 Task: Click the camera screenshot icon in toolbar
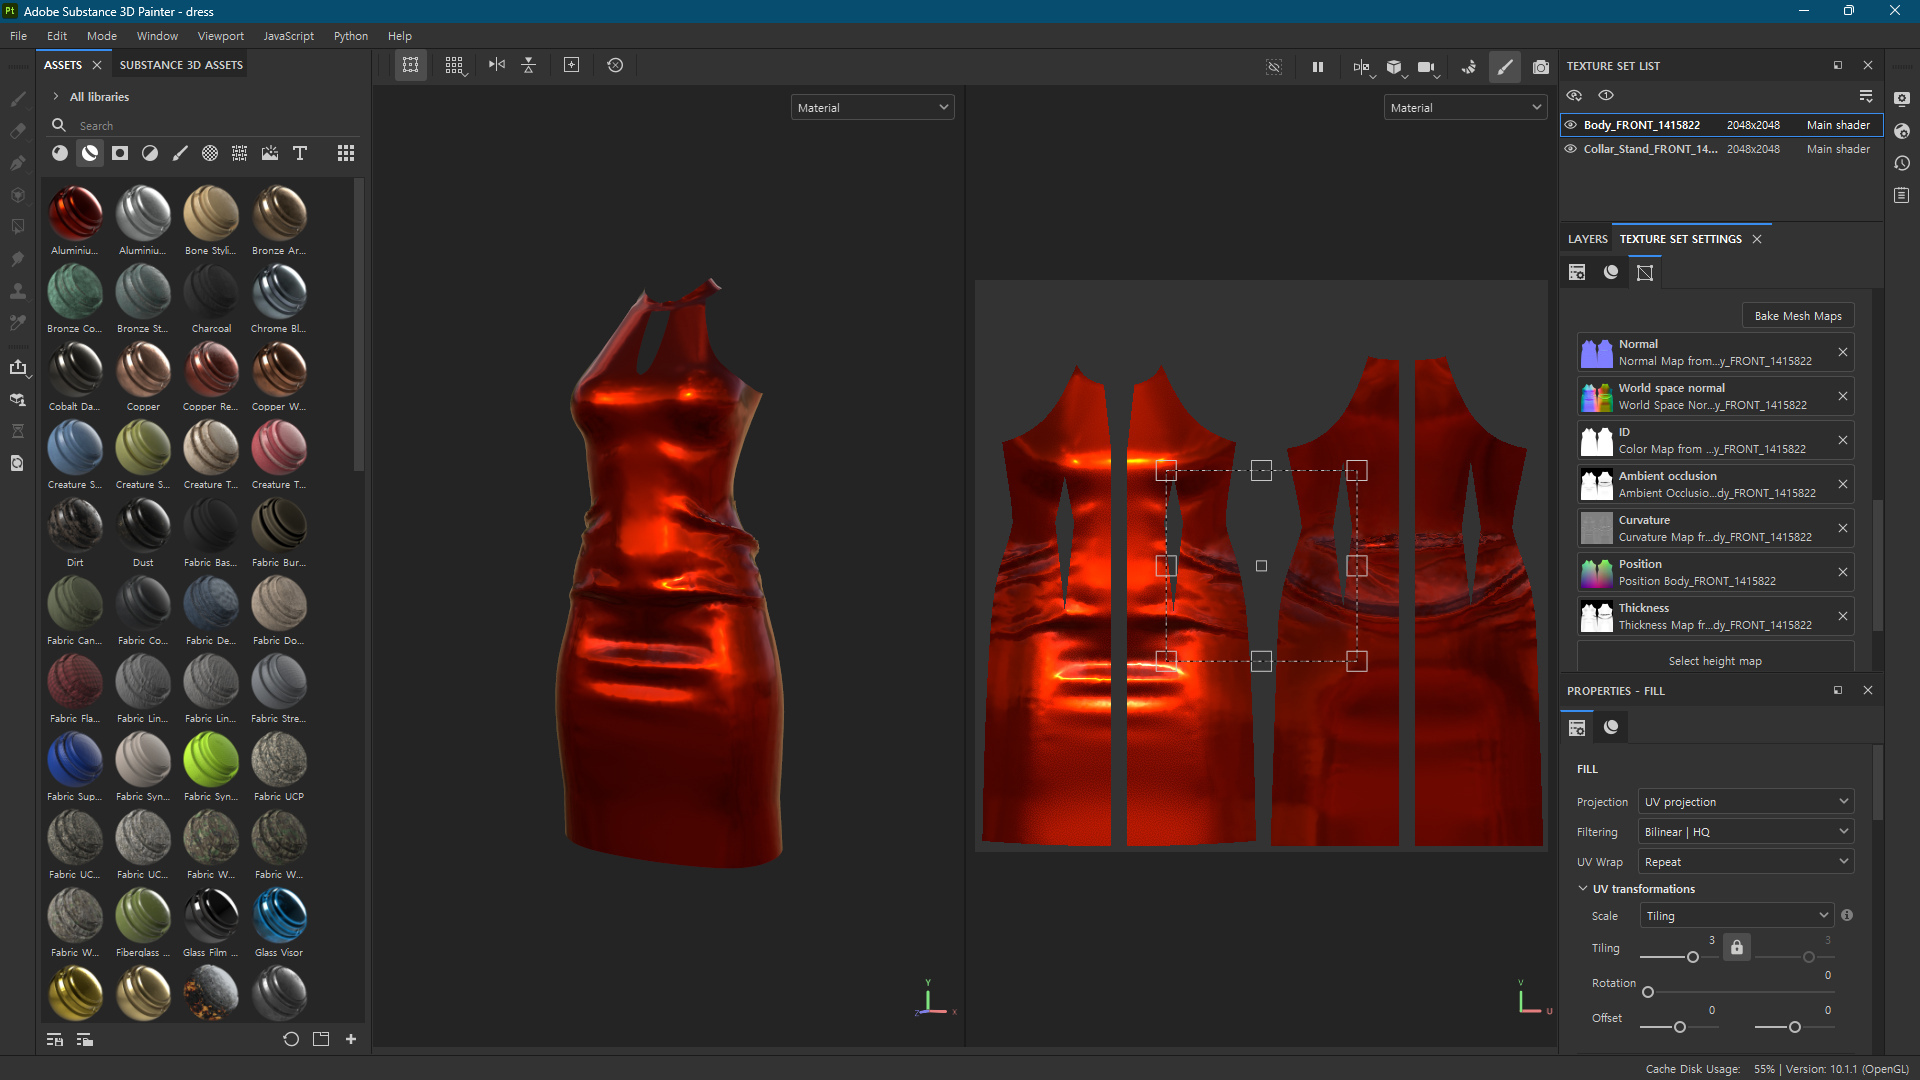point(1540,67)
